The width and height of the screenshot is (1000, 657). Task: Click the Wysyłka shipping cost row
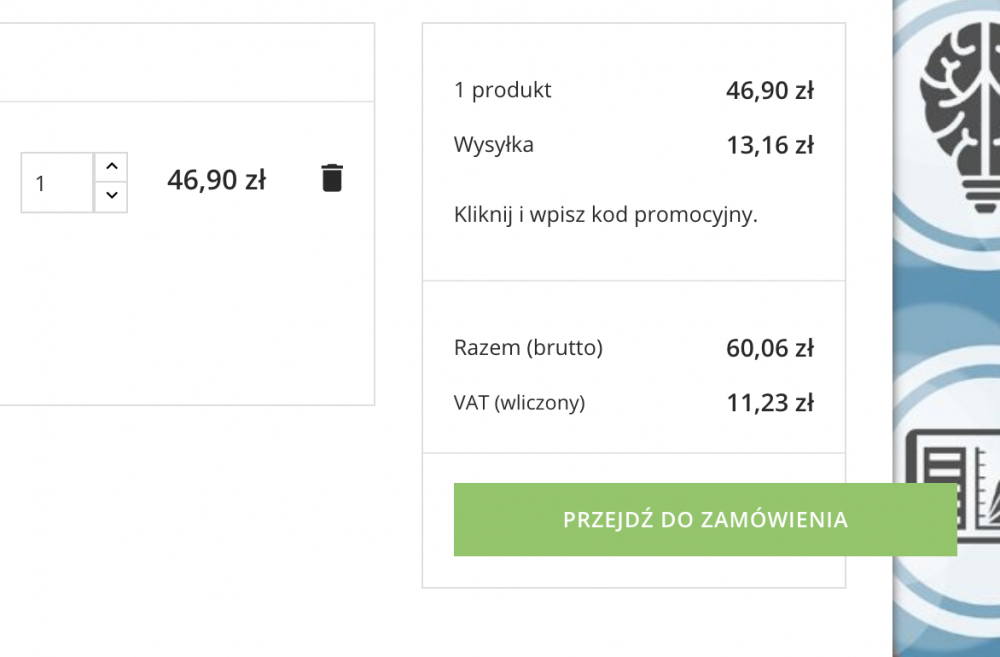coord(494,144)
